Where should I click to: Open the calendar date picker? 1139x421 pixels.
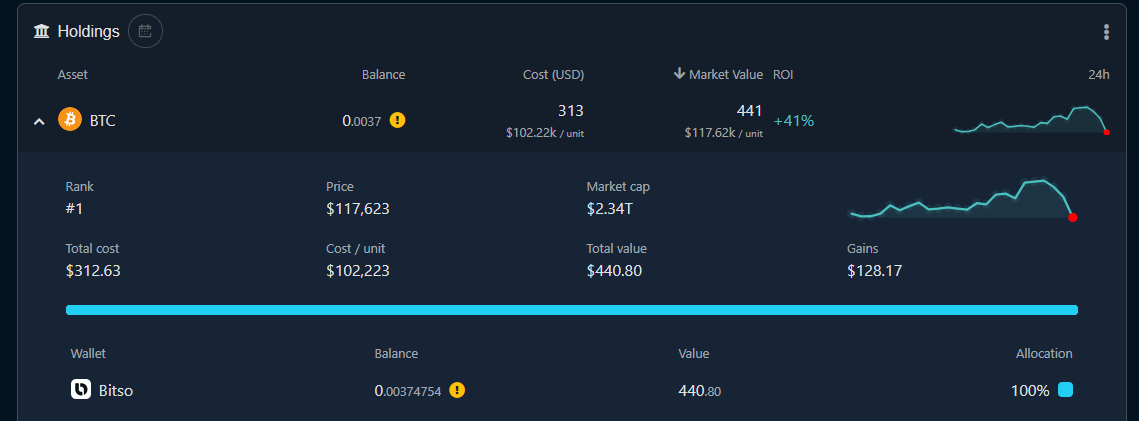(x=145, y=31)
